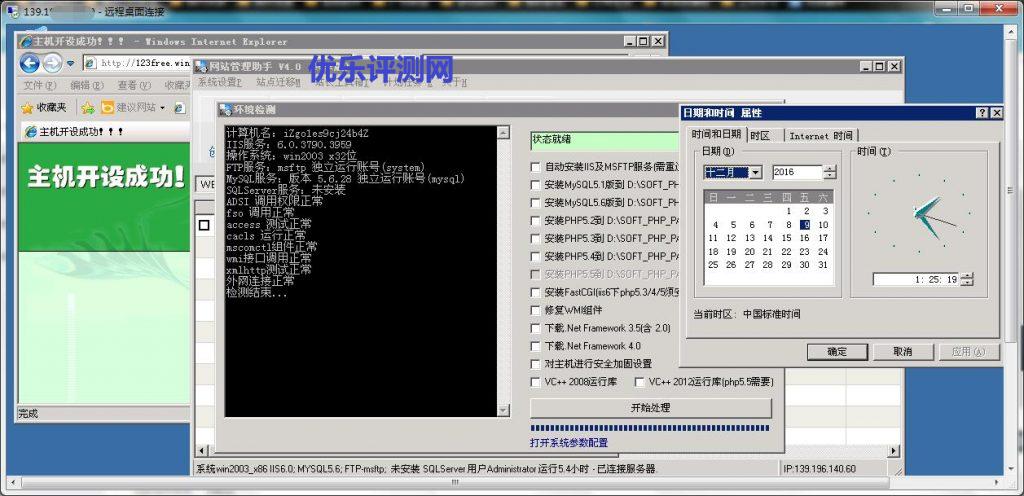Tick the 安装PHP5.3 checkbox
The height and width of the screenshot is (496, 1024).
click(x=536, y=239)
